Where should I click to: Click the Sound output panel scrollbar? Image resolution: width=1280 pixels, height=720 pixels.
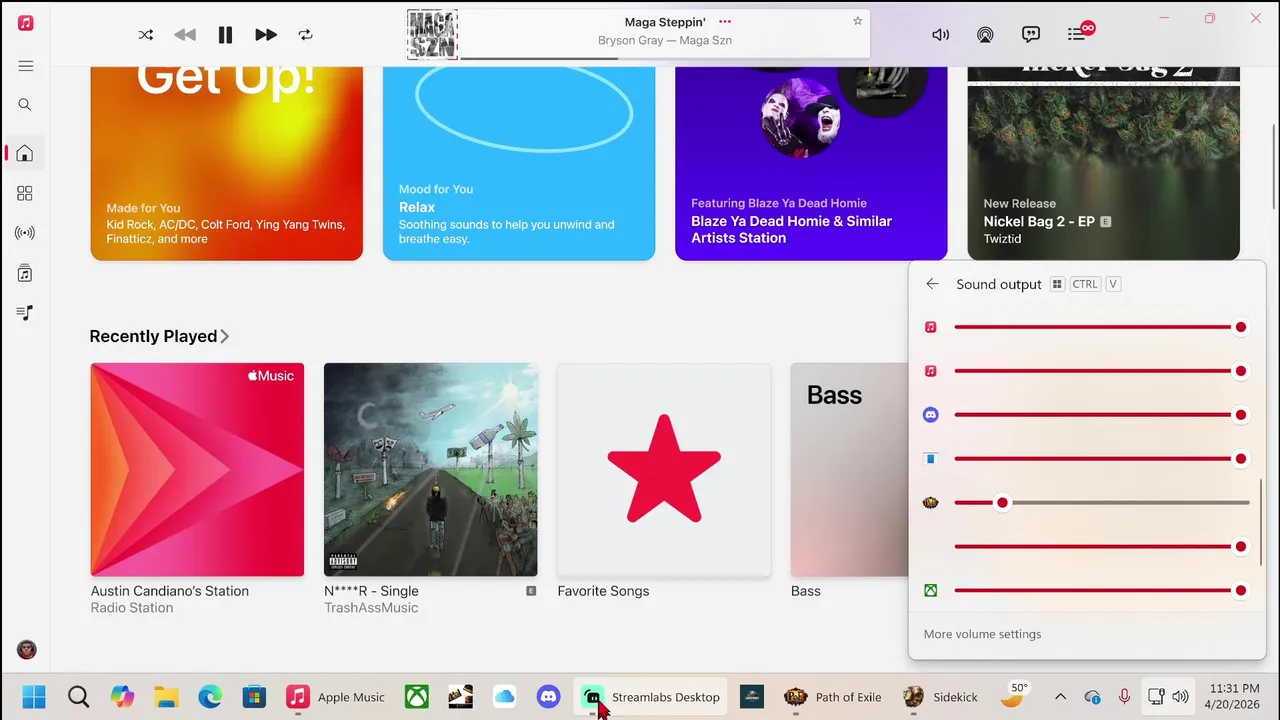(x=1261, y=522)
